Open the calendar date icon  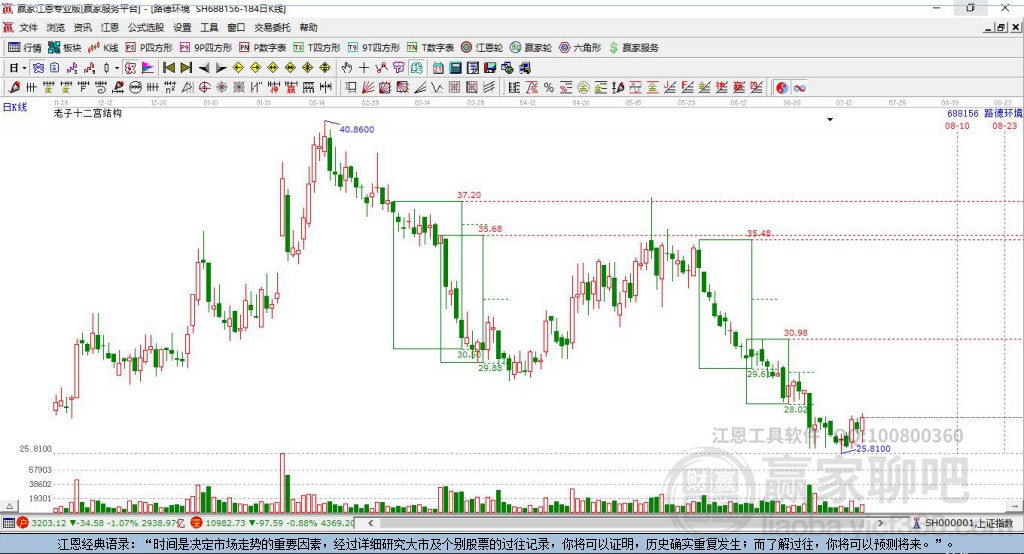438,68
